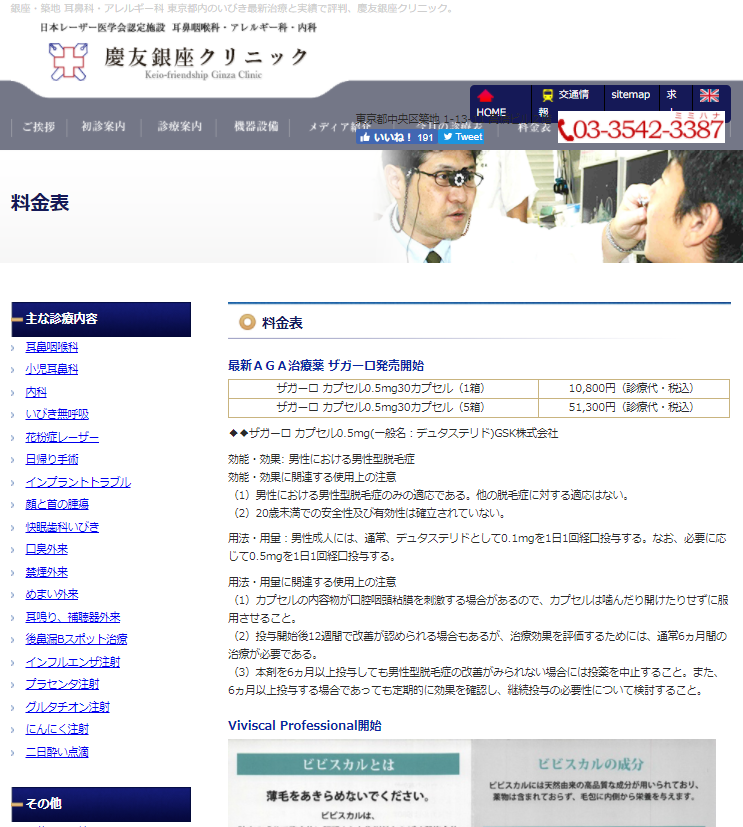
Task: Open the プラセンタ注射 sidebar link
Action: click(62, 684)
